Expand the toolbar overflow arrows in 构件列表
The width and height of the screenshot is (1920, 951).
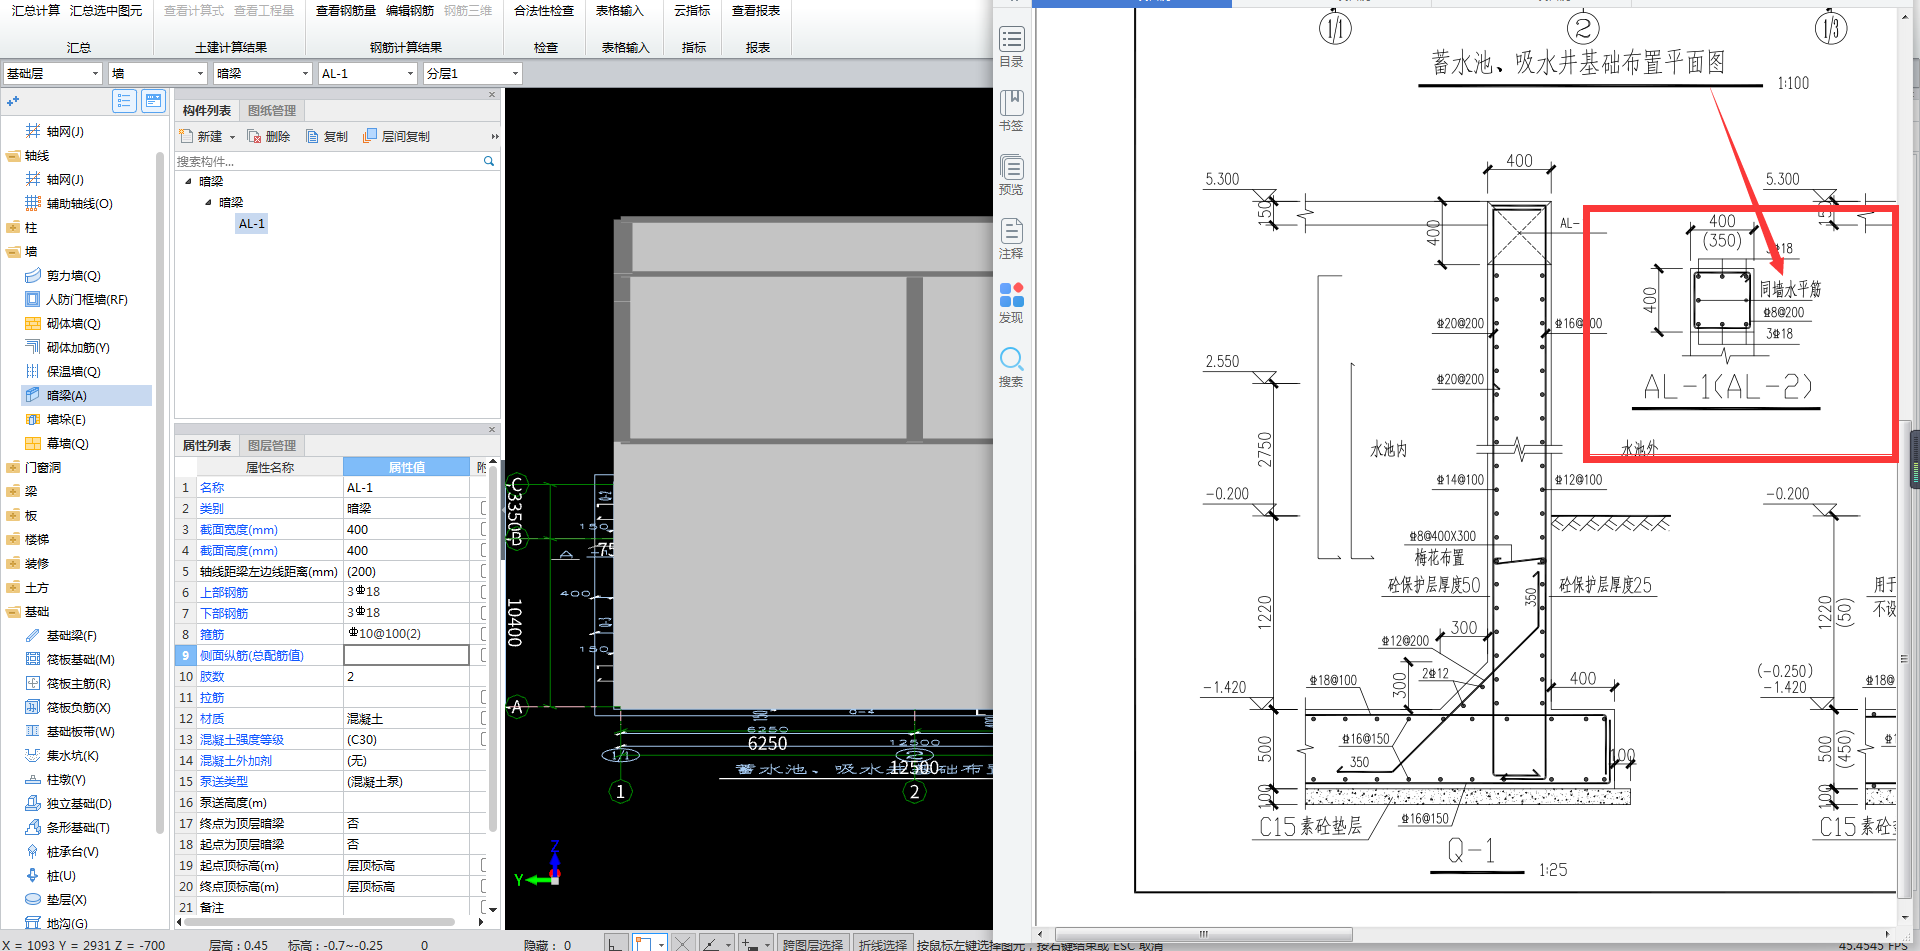494,136
